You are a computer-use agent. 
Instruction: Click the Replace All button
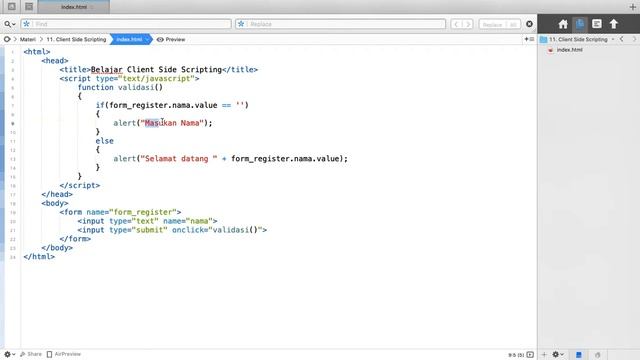pyautogui.click(x=513, y=24)
